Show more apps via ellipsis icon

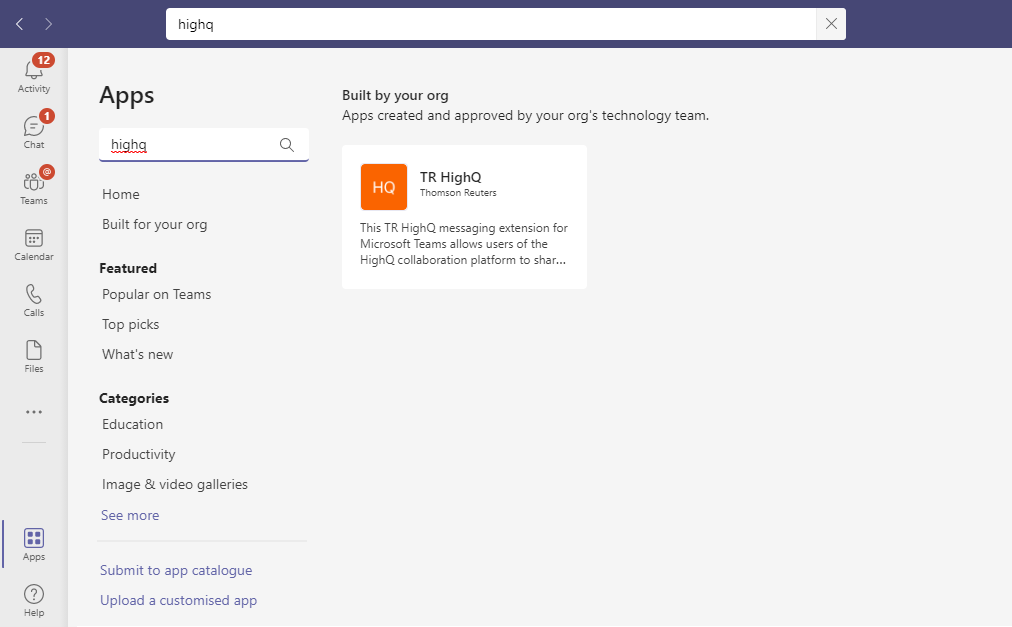[34, 412]
